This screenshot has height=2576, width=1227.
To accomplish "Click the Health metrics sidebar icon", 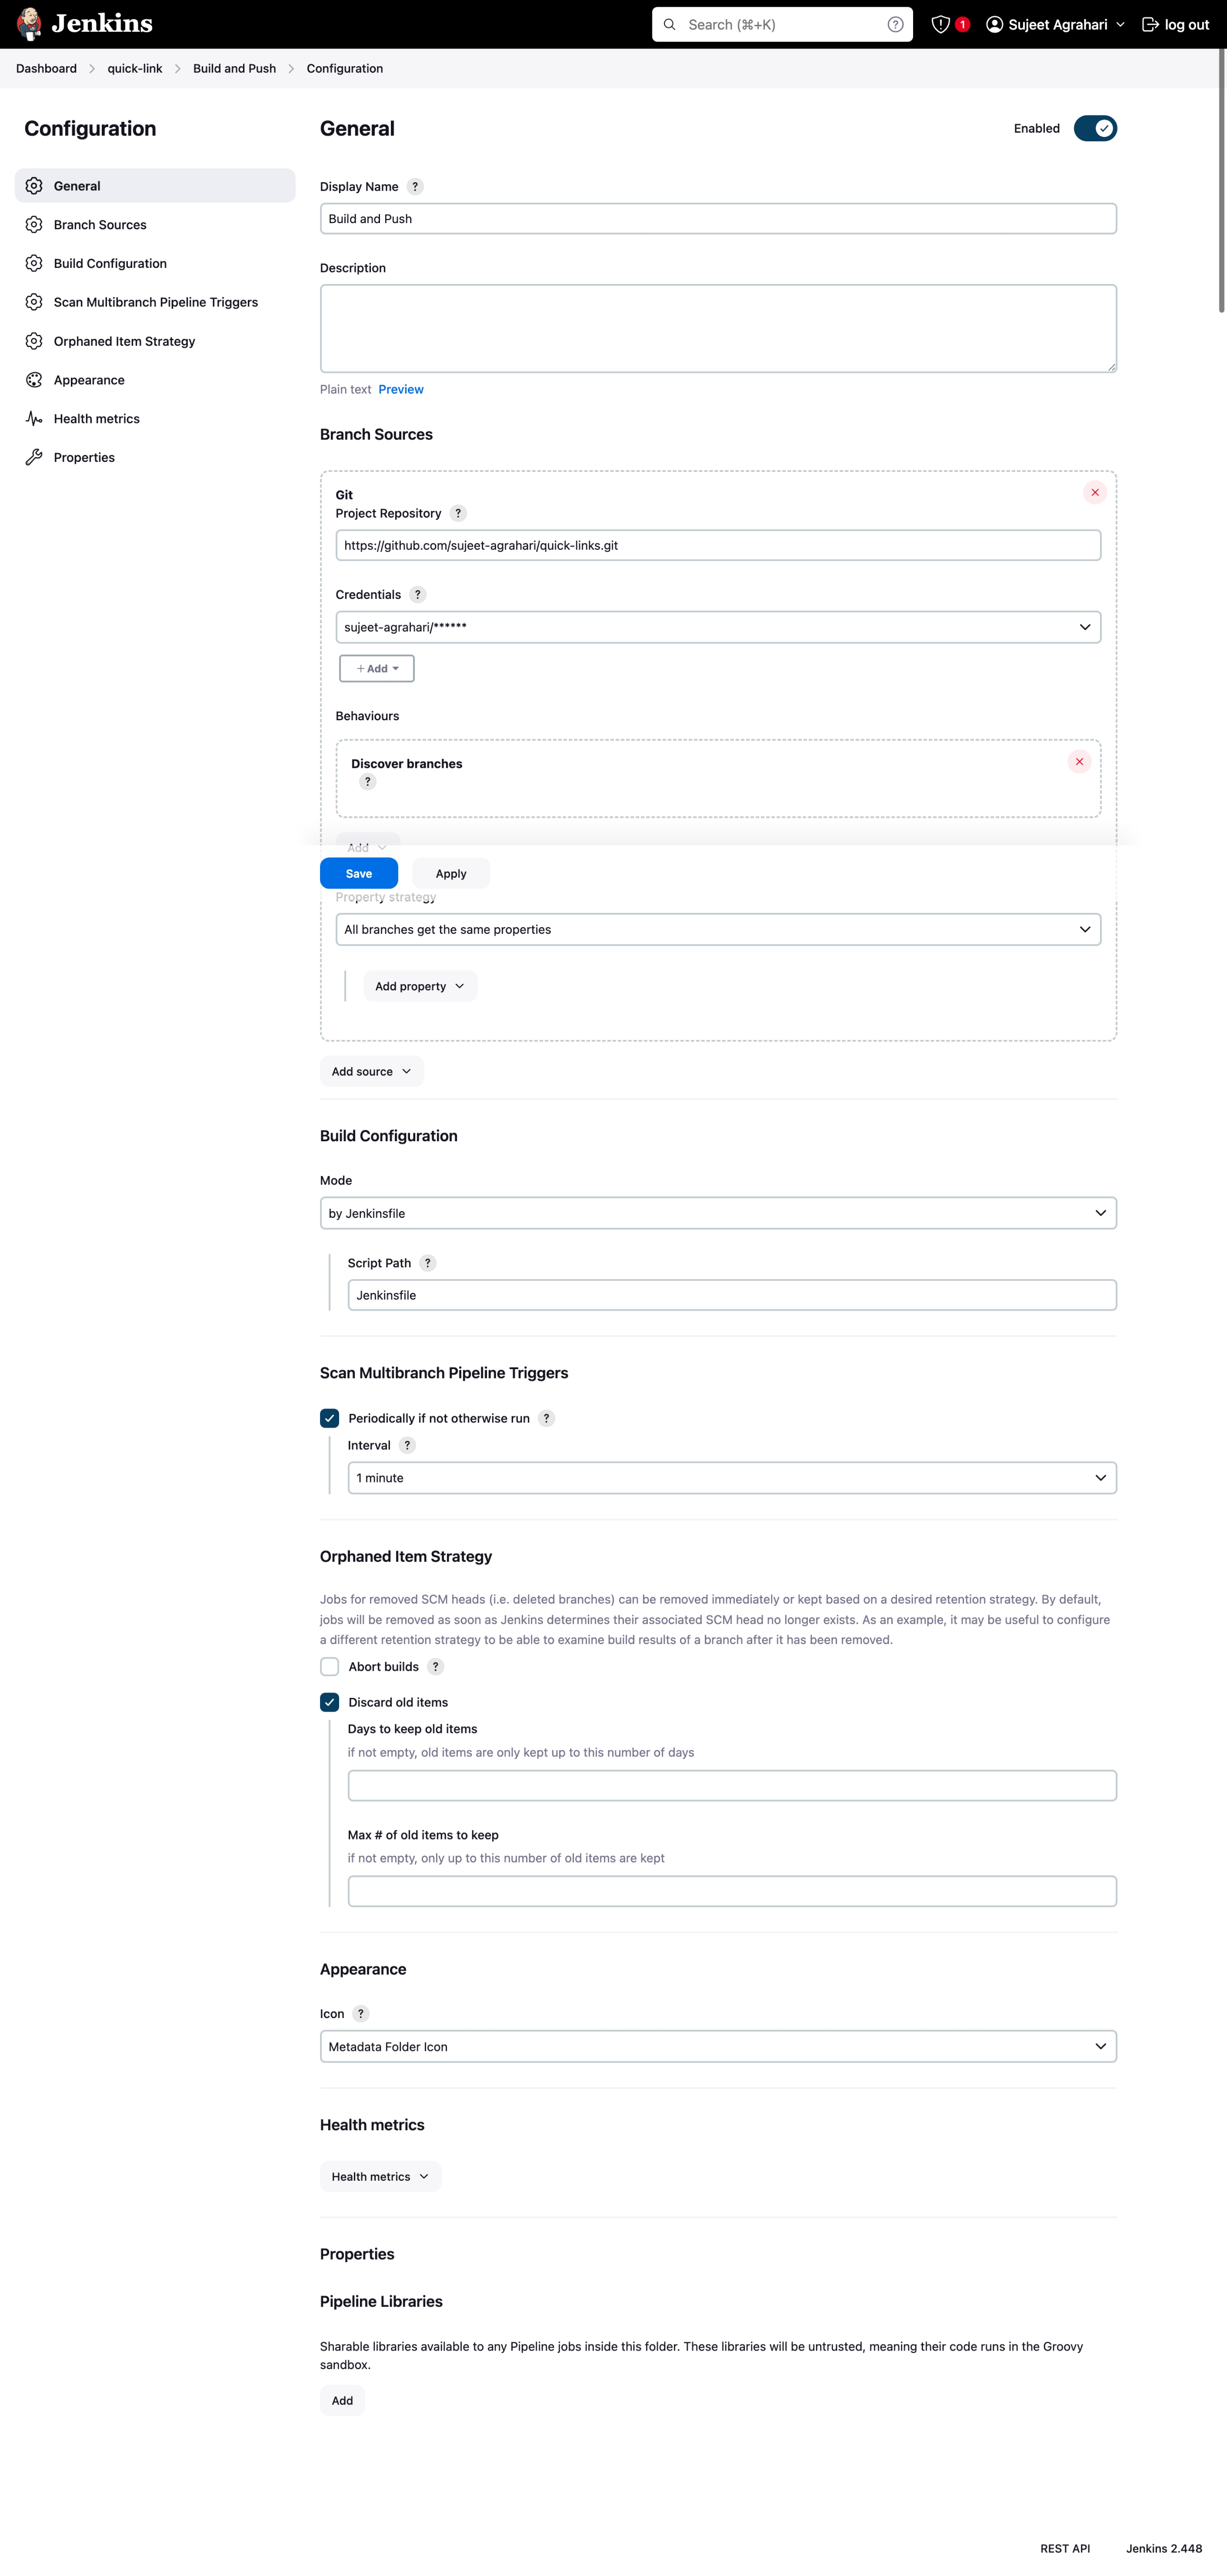I will pos(34,419).
